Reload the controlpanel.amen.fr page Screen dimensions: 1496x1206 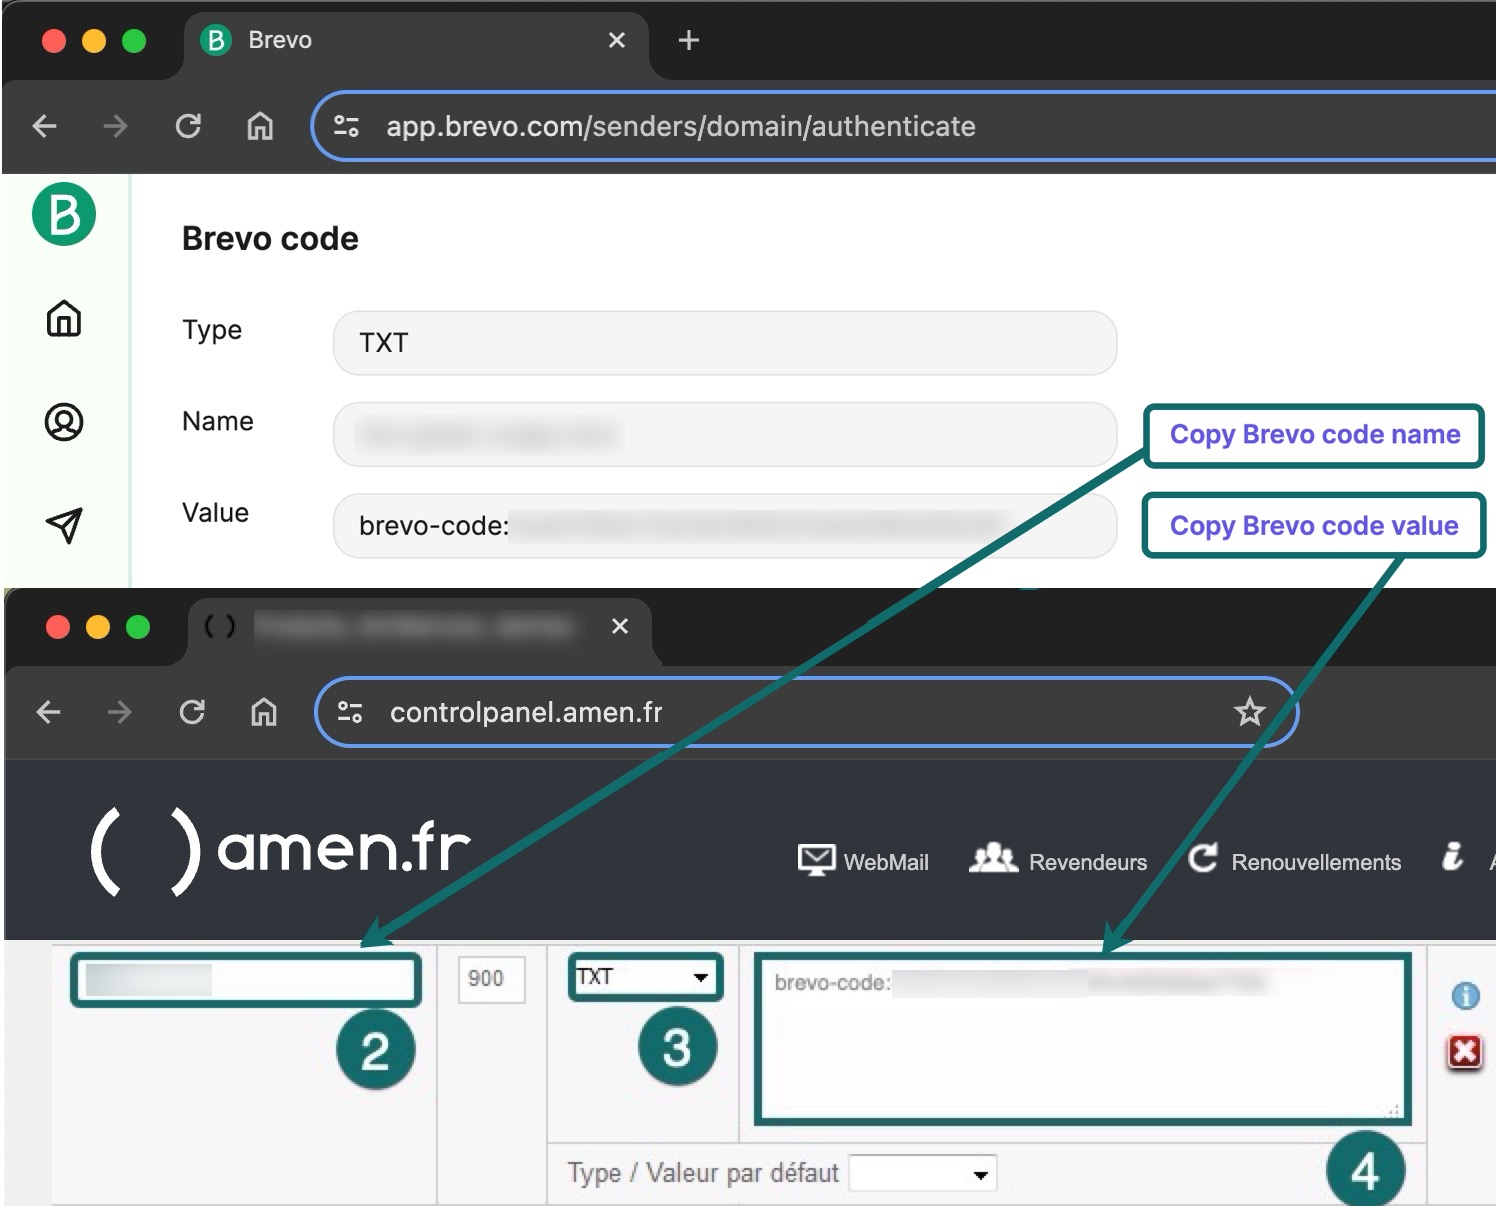(x=192, y=712)
